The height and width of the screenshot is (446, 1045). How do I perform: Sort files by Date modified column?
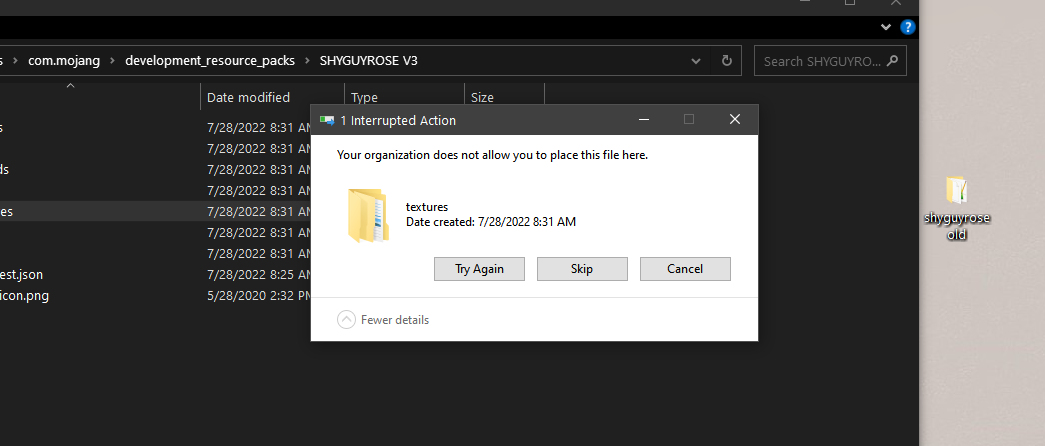point(249,97)
